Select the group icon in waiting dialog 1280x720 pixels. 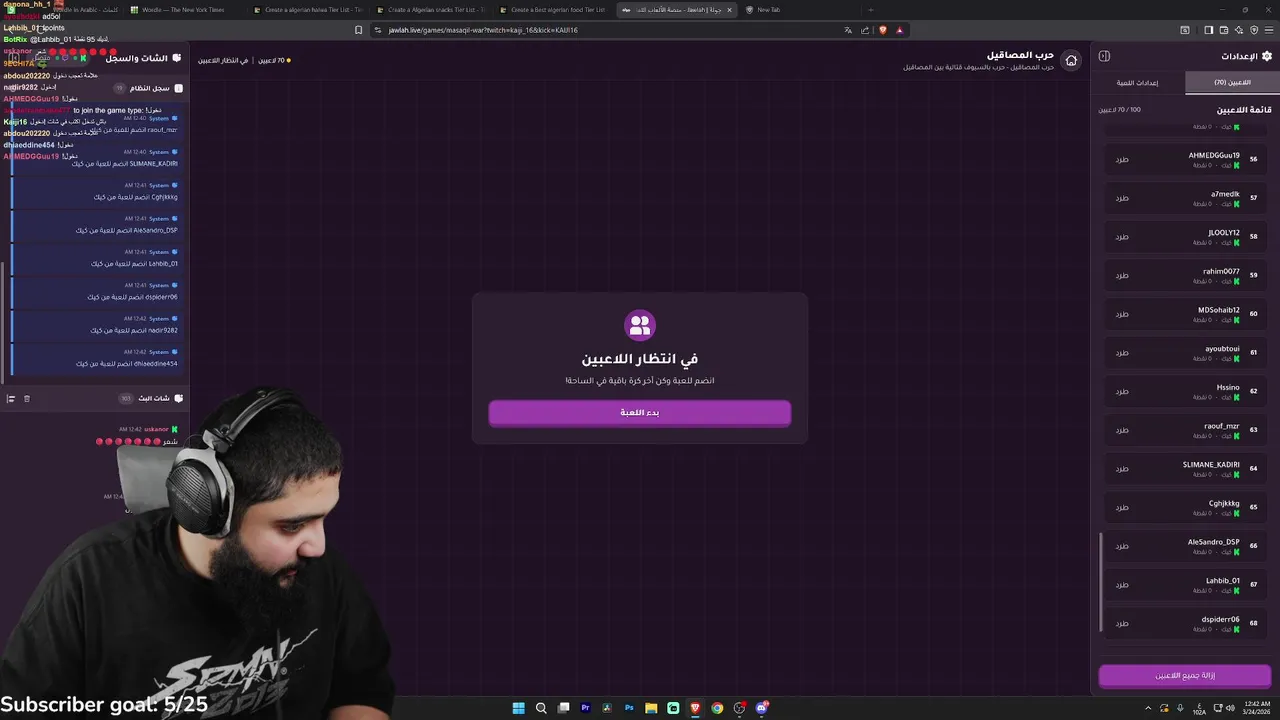tap(639, 325)
